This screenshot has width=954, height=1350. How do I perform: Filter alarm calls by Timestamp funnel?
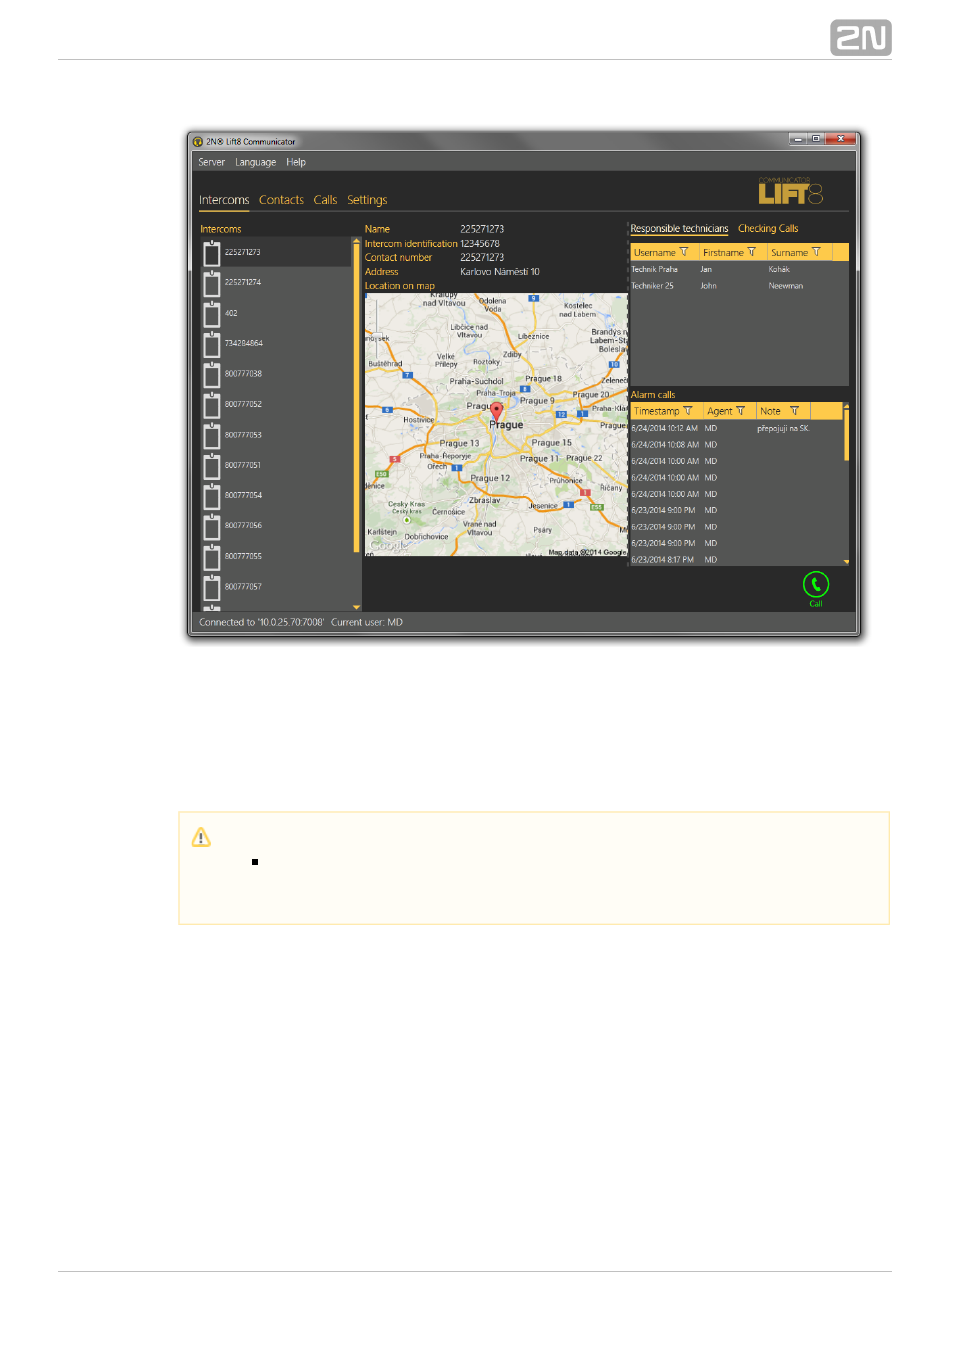coord(687,411)
